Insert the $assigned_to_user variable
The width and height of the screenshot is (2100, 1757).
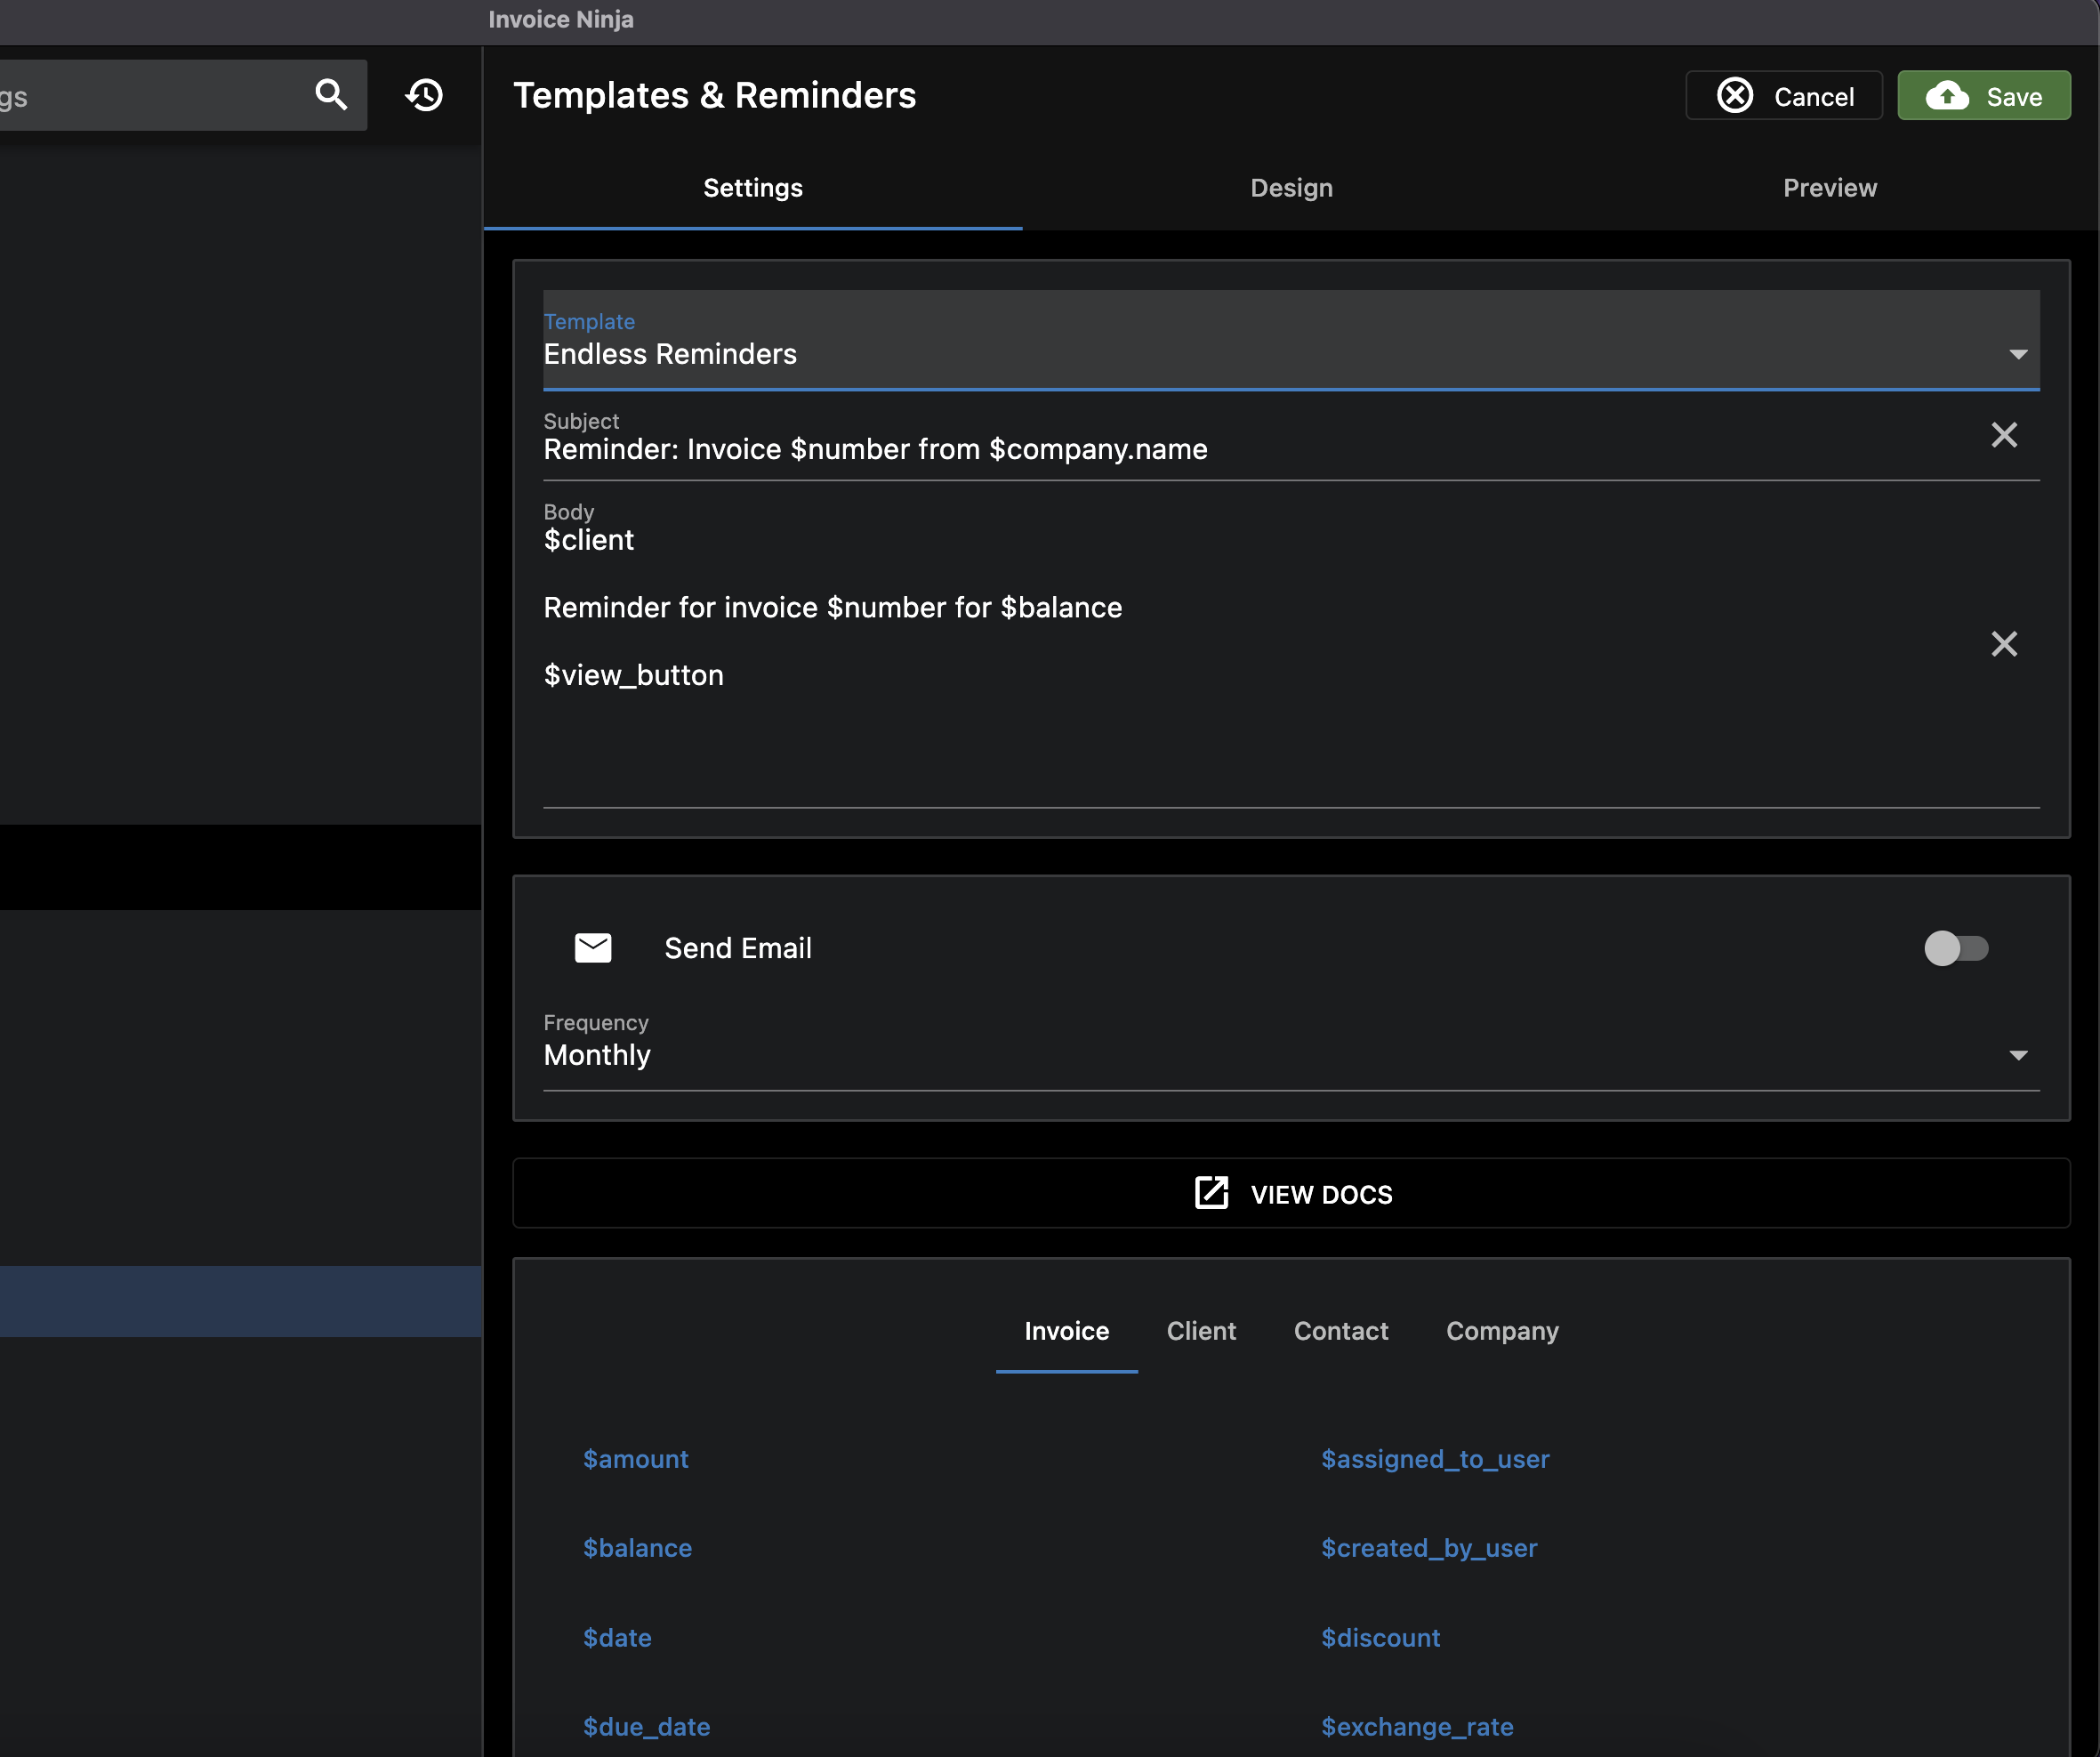tap(1435, 1459)
